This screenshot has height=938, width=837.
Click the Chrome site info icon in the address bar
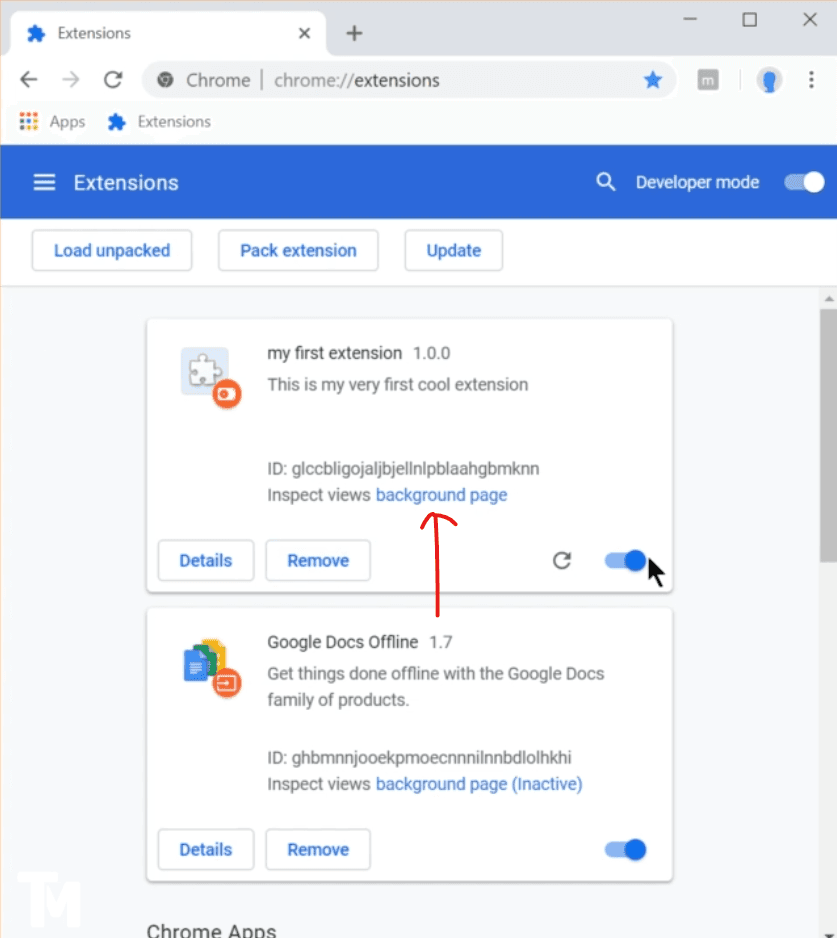[x=165, y=80]
